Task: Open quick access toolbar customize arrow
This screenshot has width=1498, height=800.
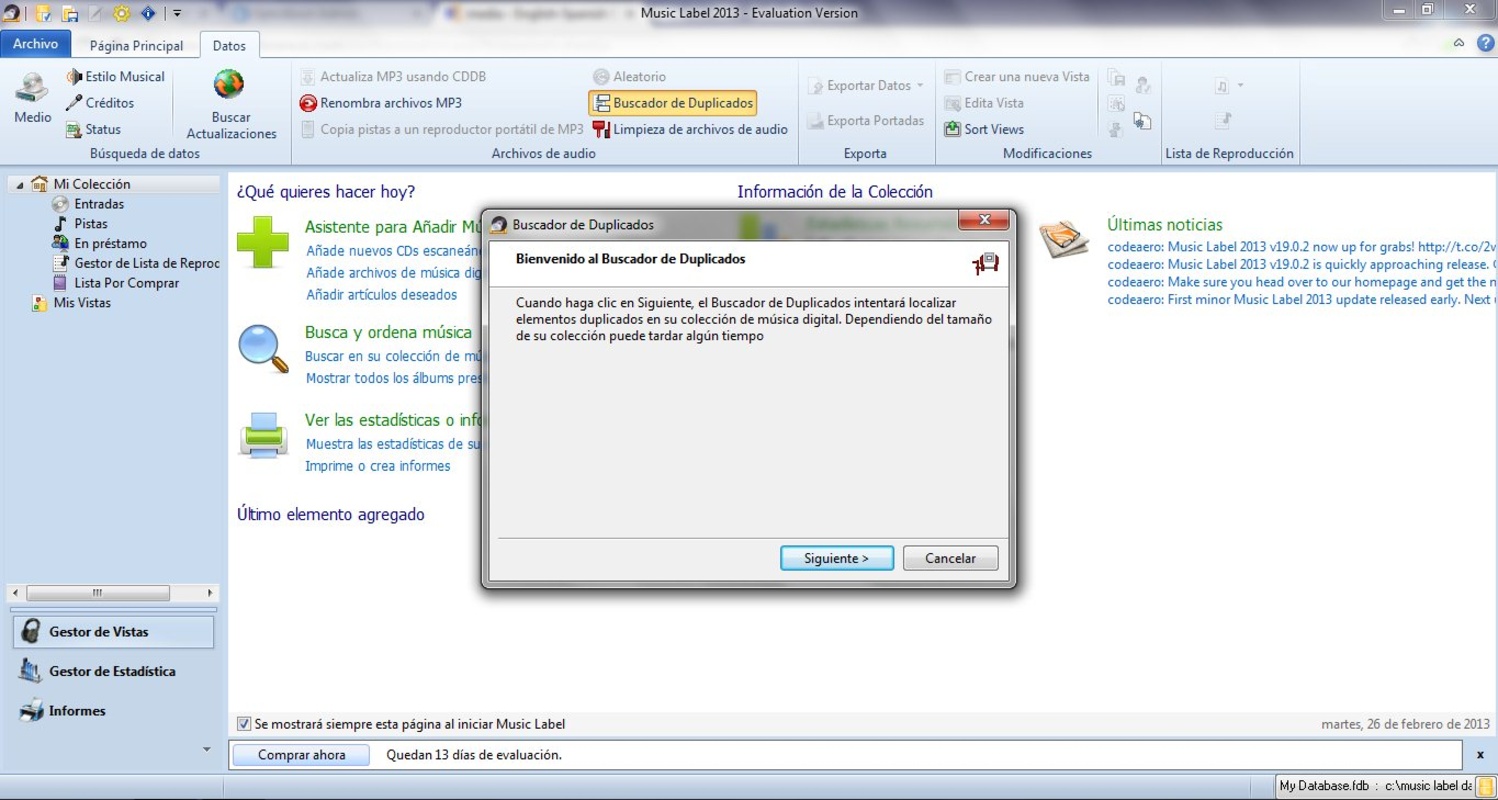Action: pyautogui.click(x=177, y=14)
